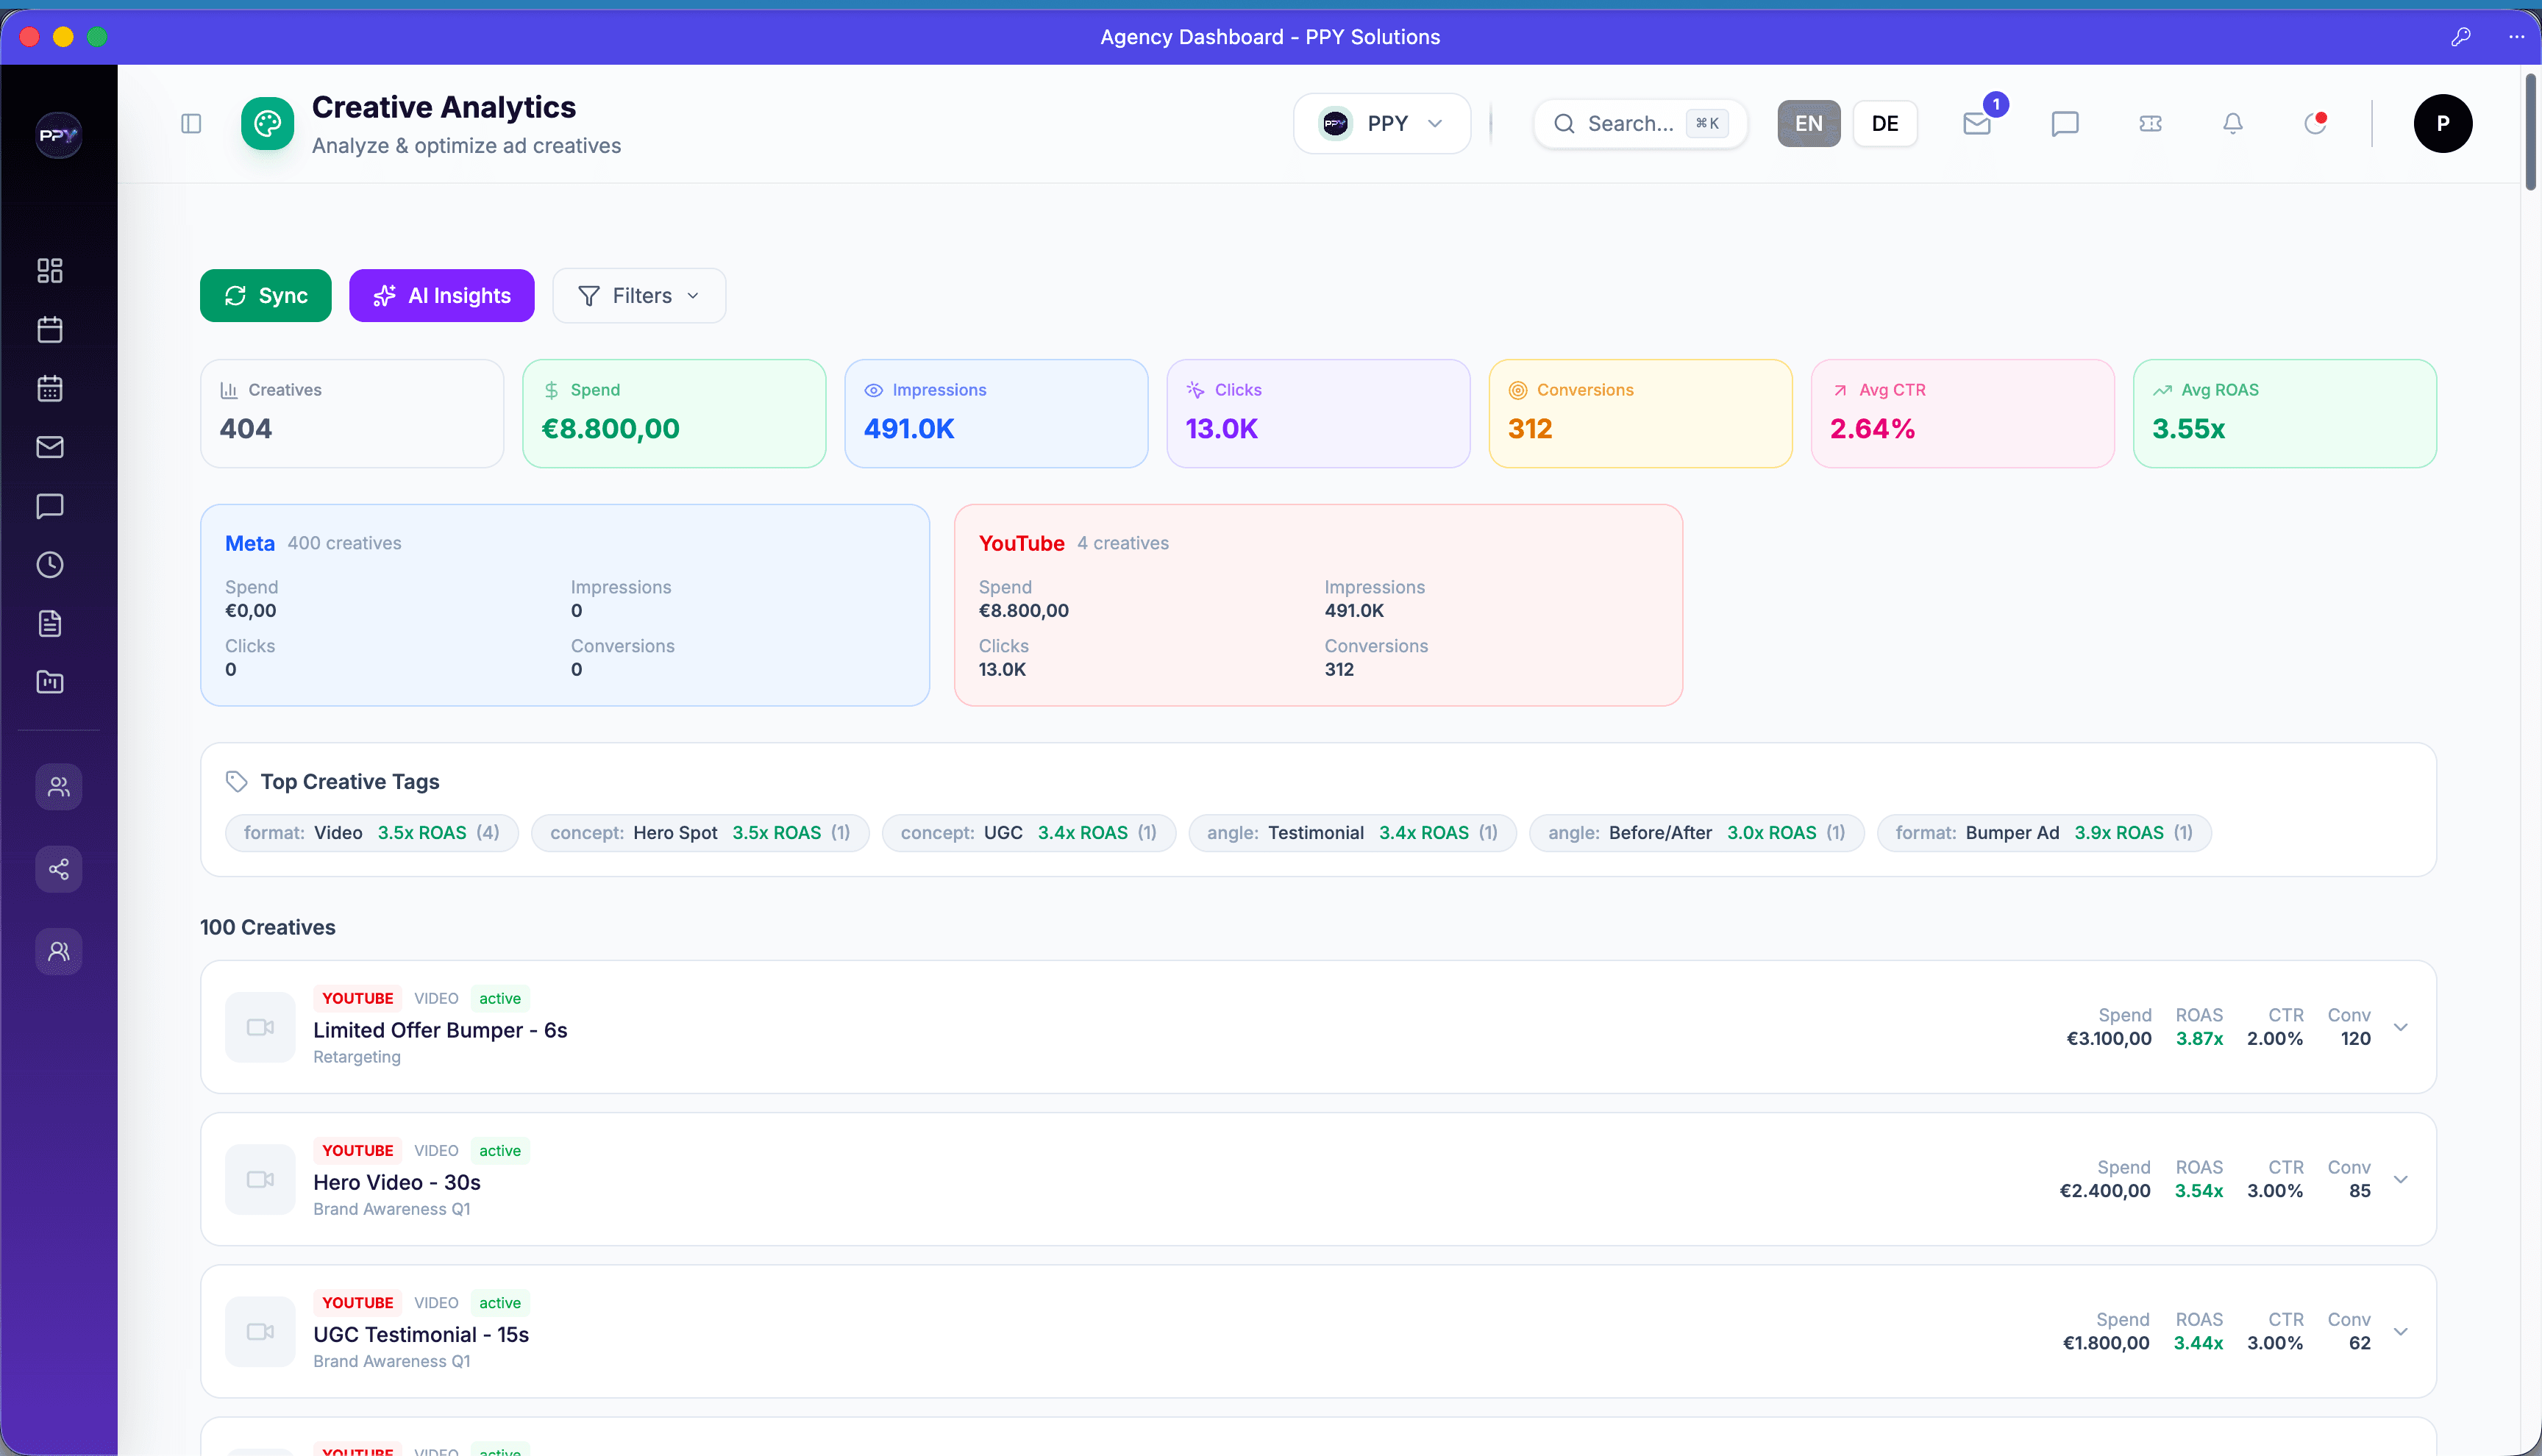Open the folder chart icon in the sidebar
Screen dimensions: 2542x1456
coord(50,682)
